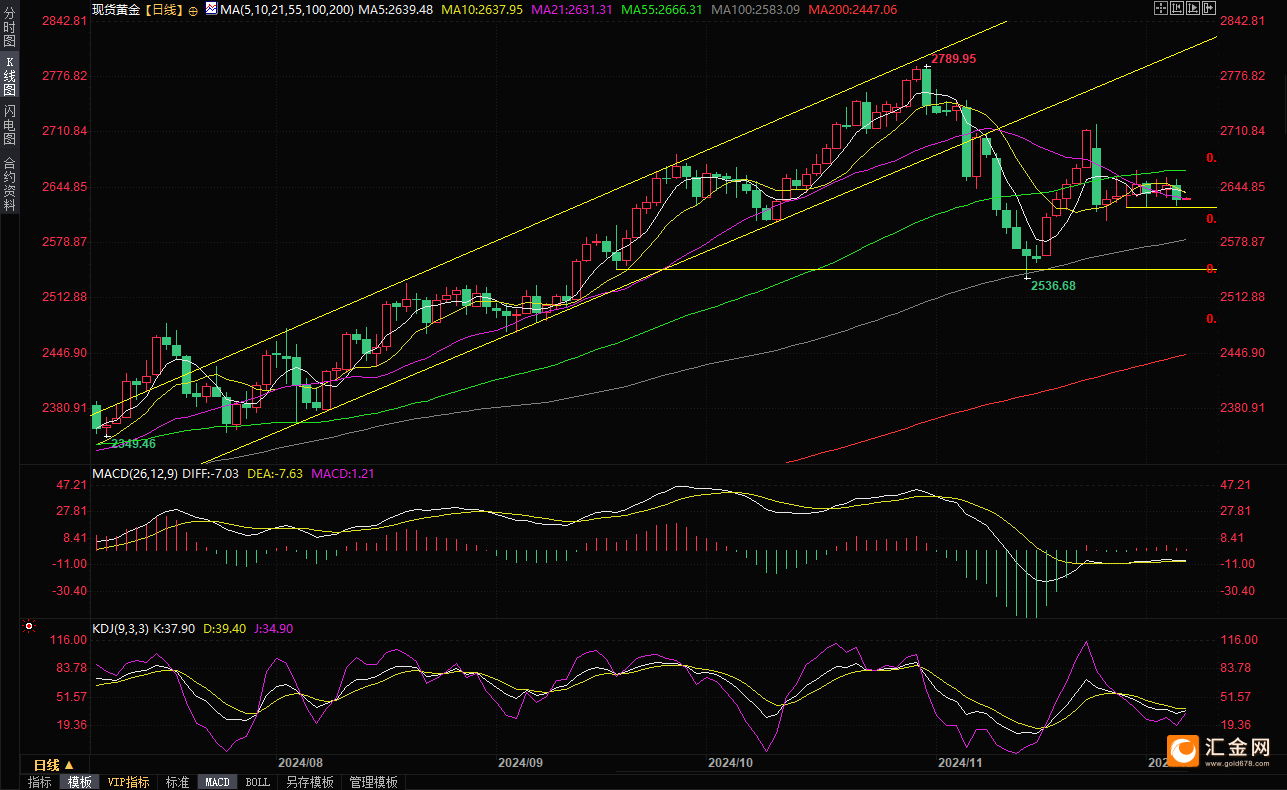This screenshot has height=790, width=1287.
Task: Click the DEA:-7.63 readout
Action: tap(275, 473)
